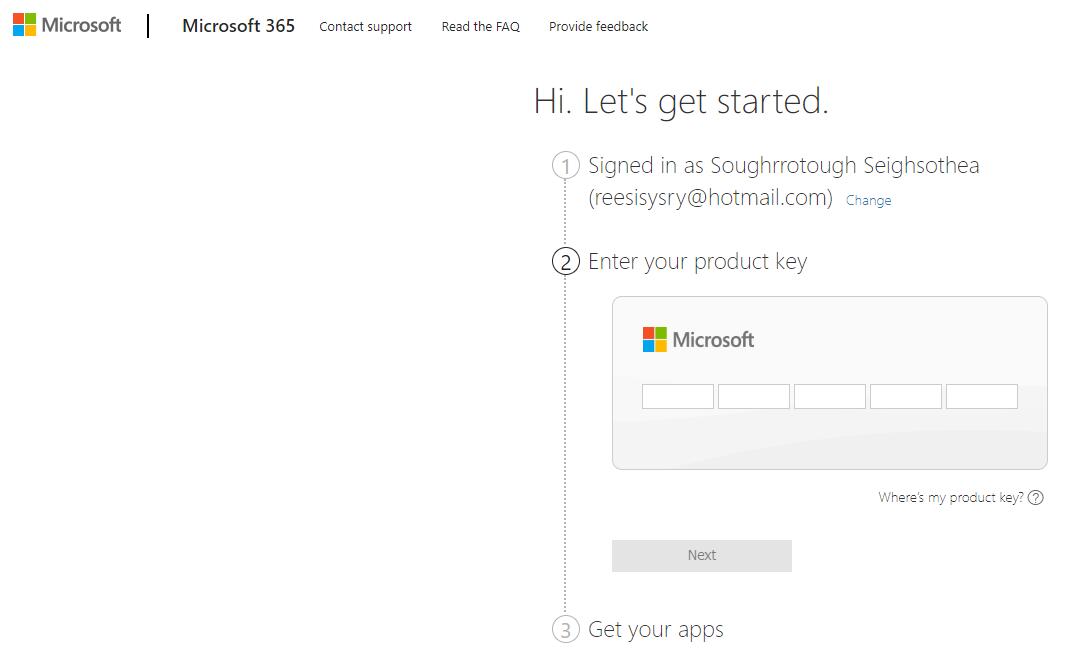Screen dimensions: 1072x654
Task: Open Read the FAQ
Action: coord(480,27)
